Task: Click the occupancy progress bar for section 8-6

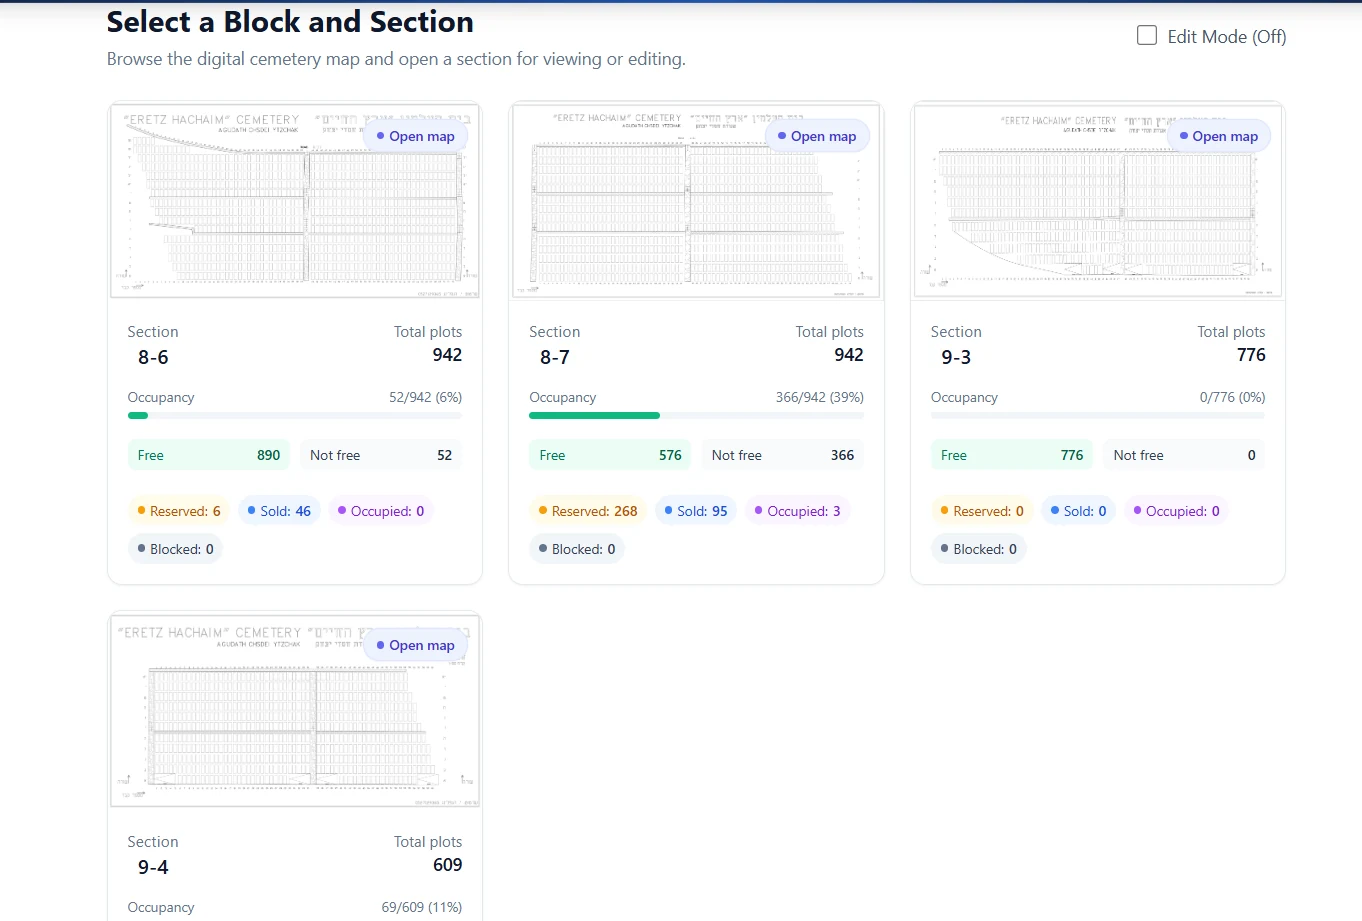Action: [295, 415]
